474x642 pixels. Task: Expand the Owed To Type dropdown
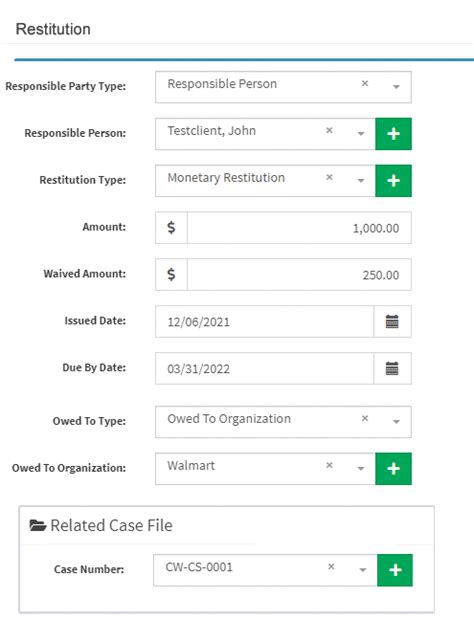[396, 422]
